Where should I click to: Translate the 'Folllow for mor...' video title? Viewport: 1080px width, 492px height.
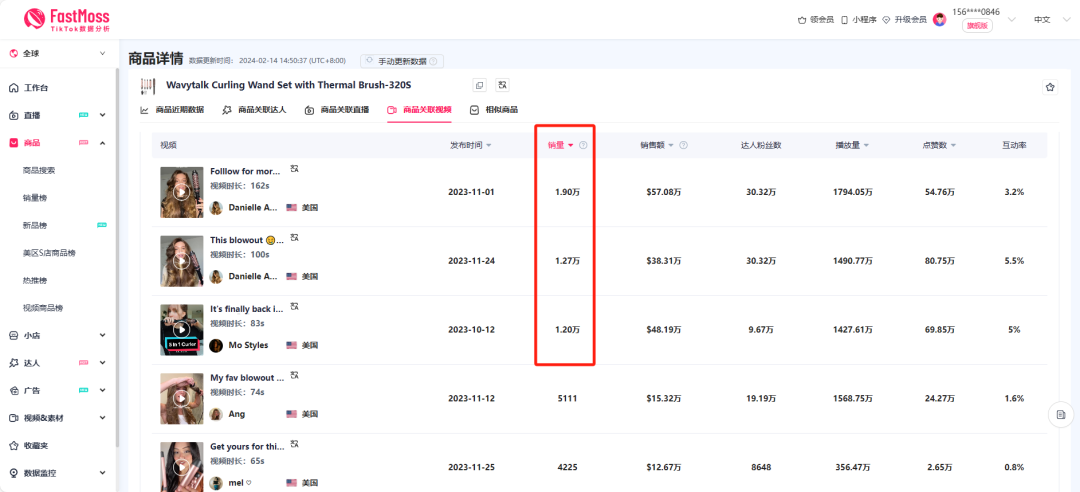tap(294, 169)
